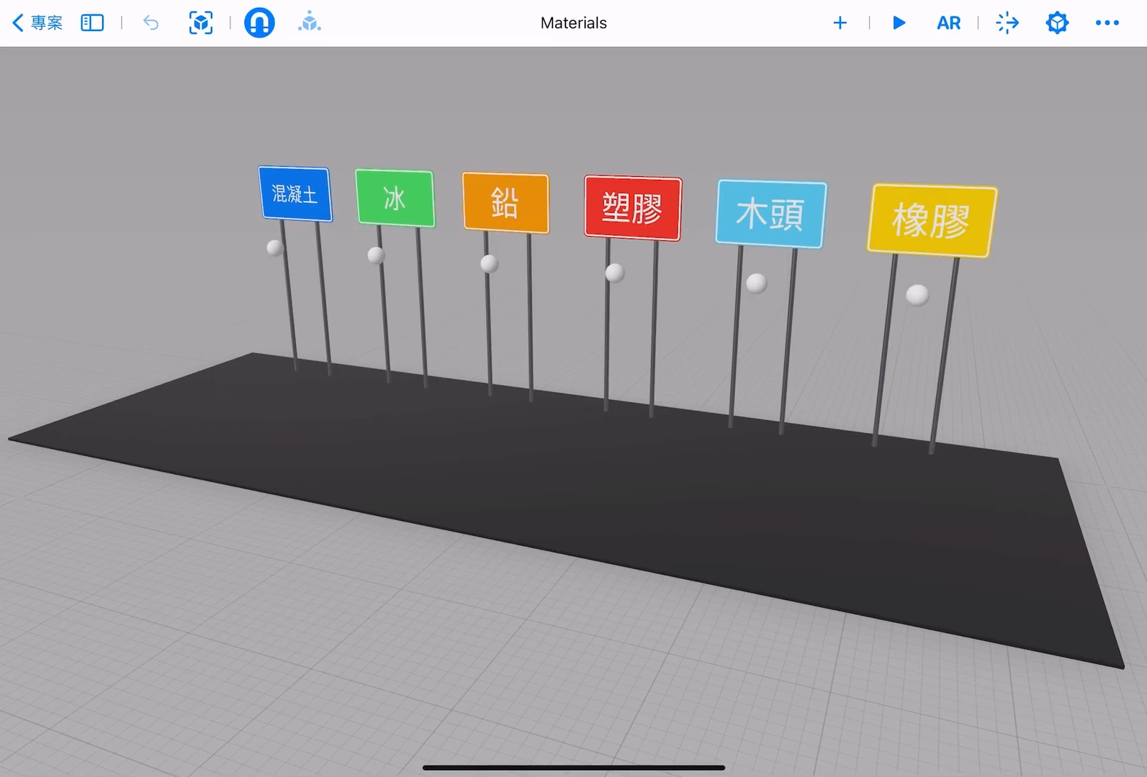This screenshot has width=1147, height=777.
Task: Play the scene preview
Action: point(899,23)
